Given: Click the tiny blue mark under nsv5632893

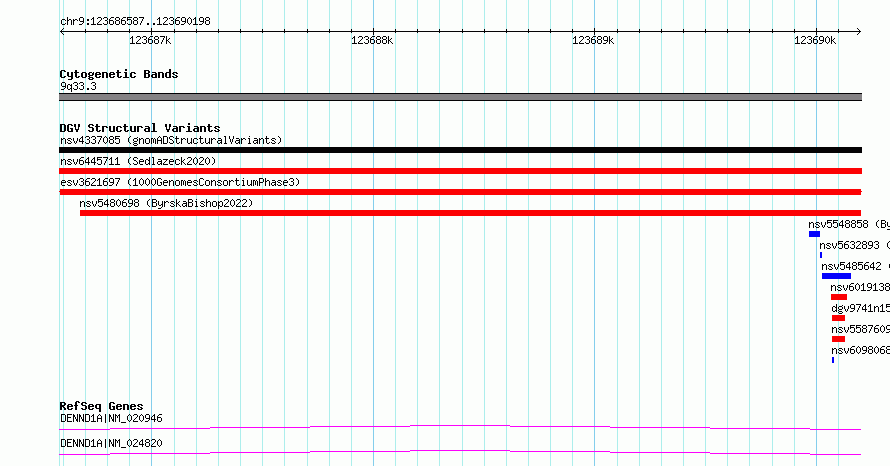Looking at the screenshot, I should tap(821, 255).
